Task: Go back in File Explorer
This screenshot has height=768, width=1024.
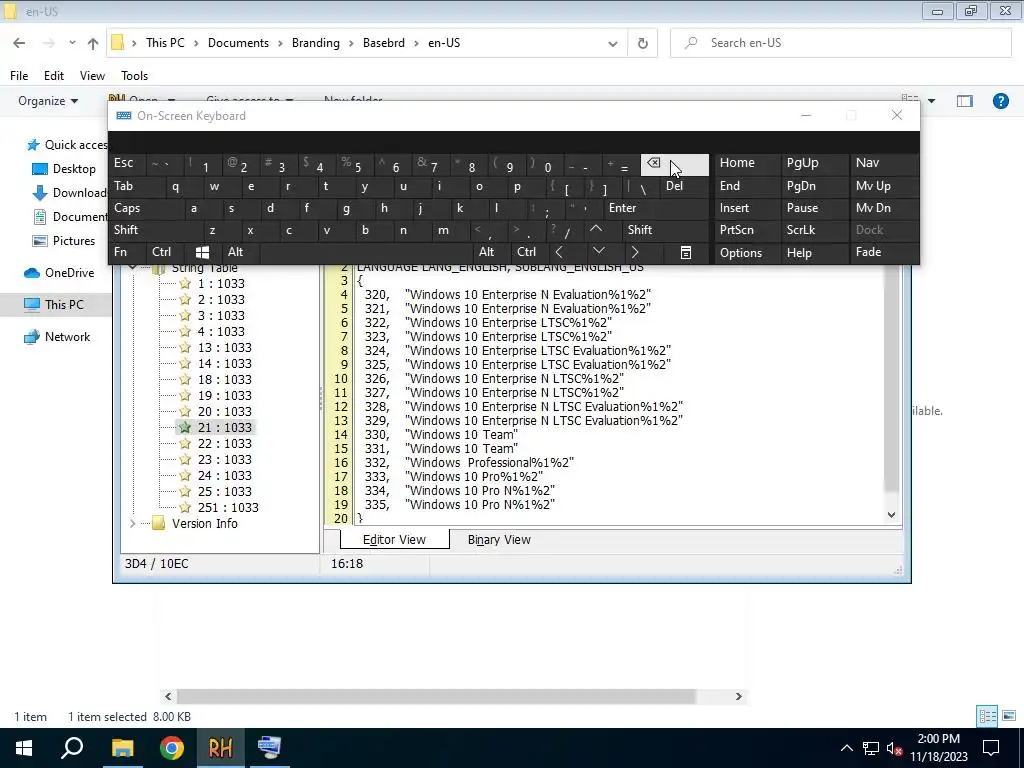Action: pyautogui.click(x=19, y=43)
